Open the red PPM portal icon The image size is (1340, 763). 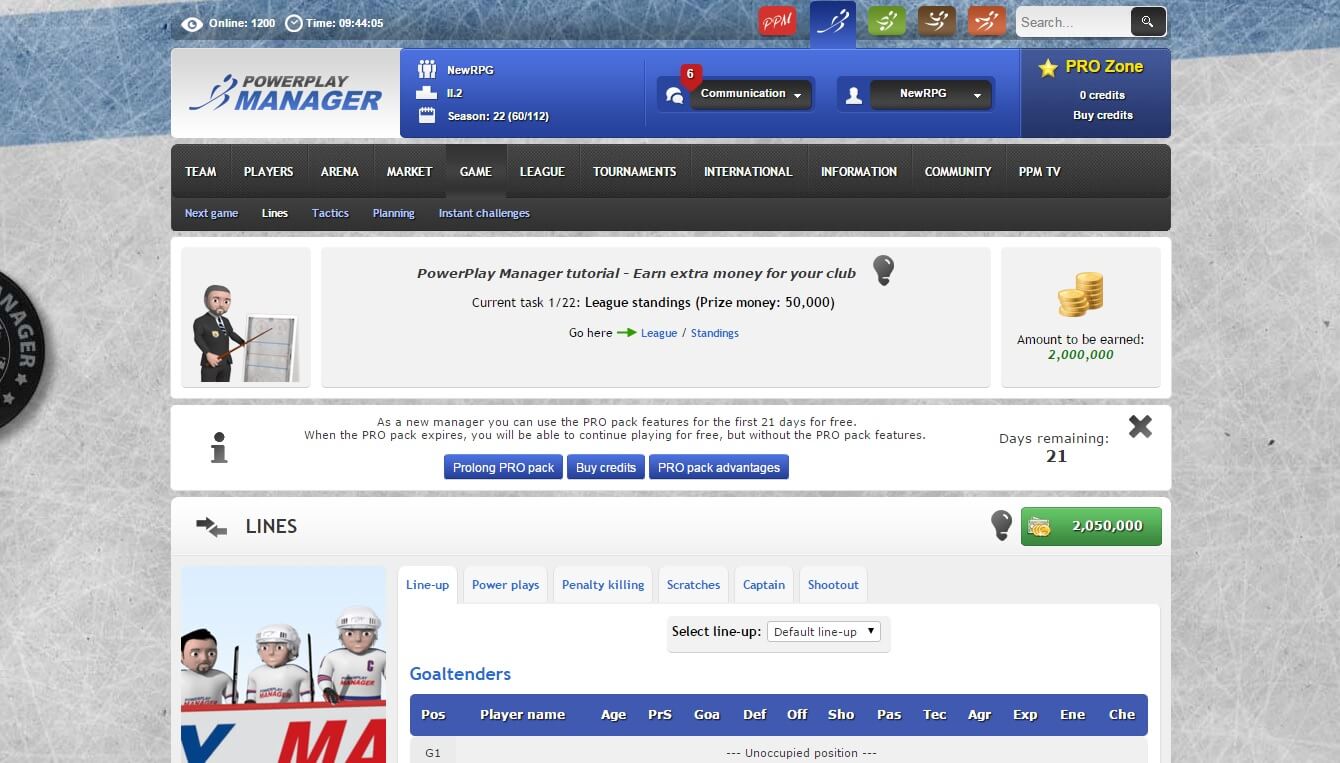click(777, 21)
